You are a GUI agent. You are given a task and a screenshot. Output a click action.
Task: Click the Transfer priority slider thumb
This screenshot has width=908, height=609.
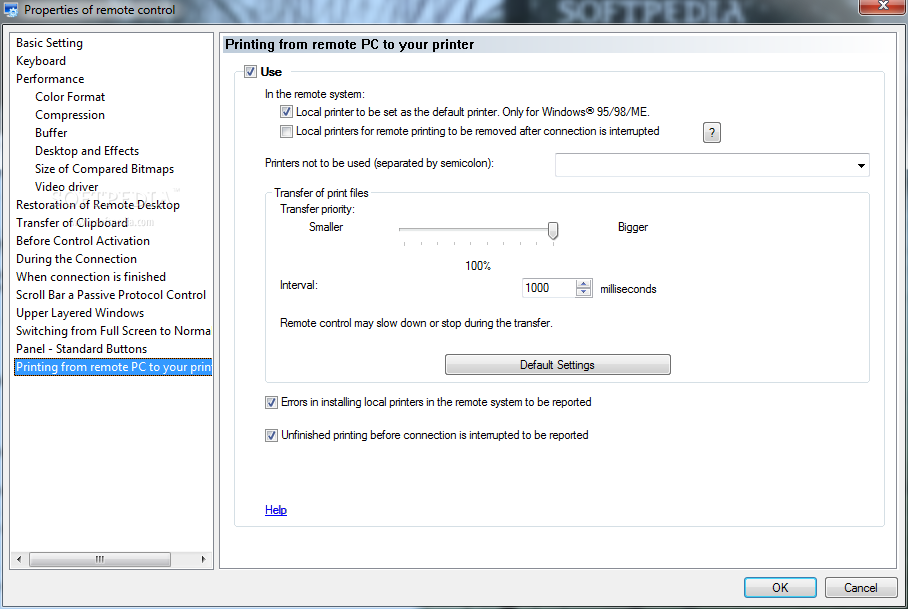(x=553, y=230)
